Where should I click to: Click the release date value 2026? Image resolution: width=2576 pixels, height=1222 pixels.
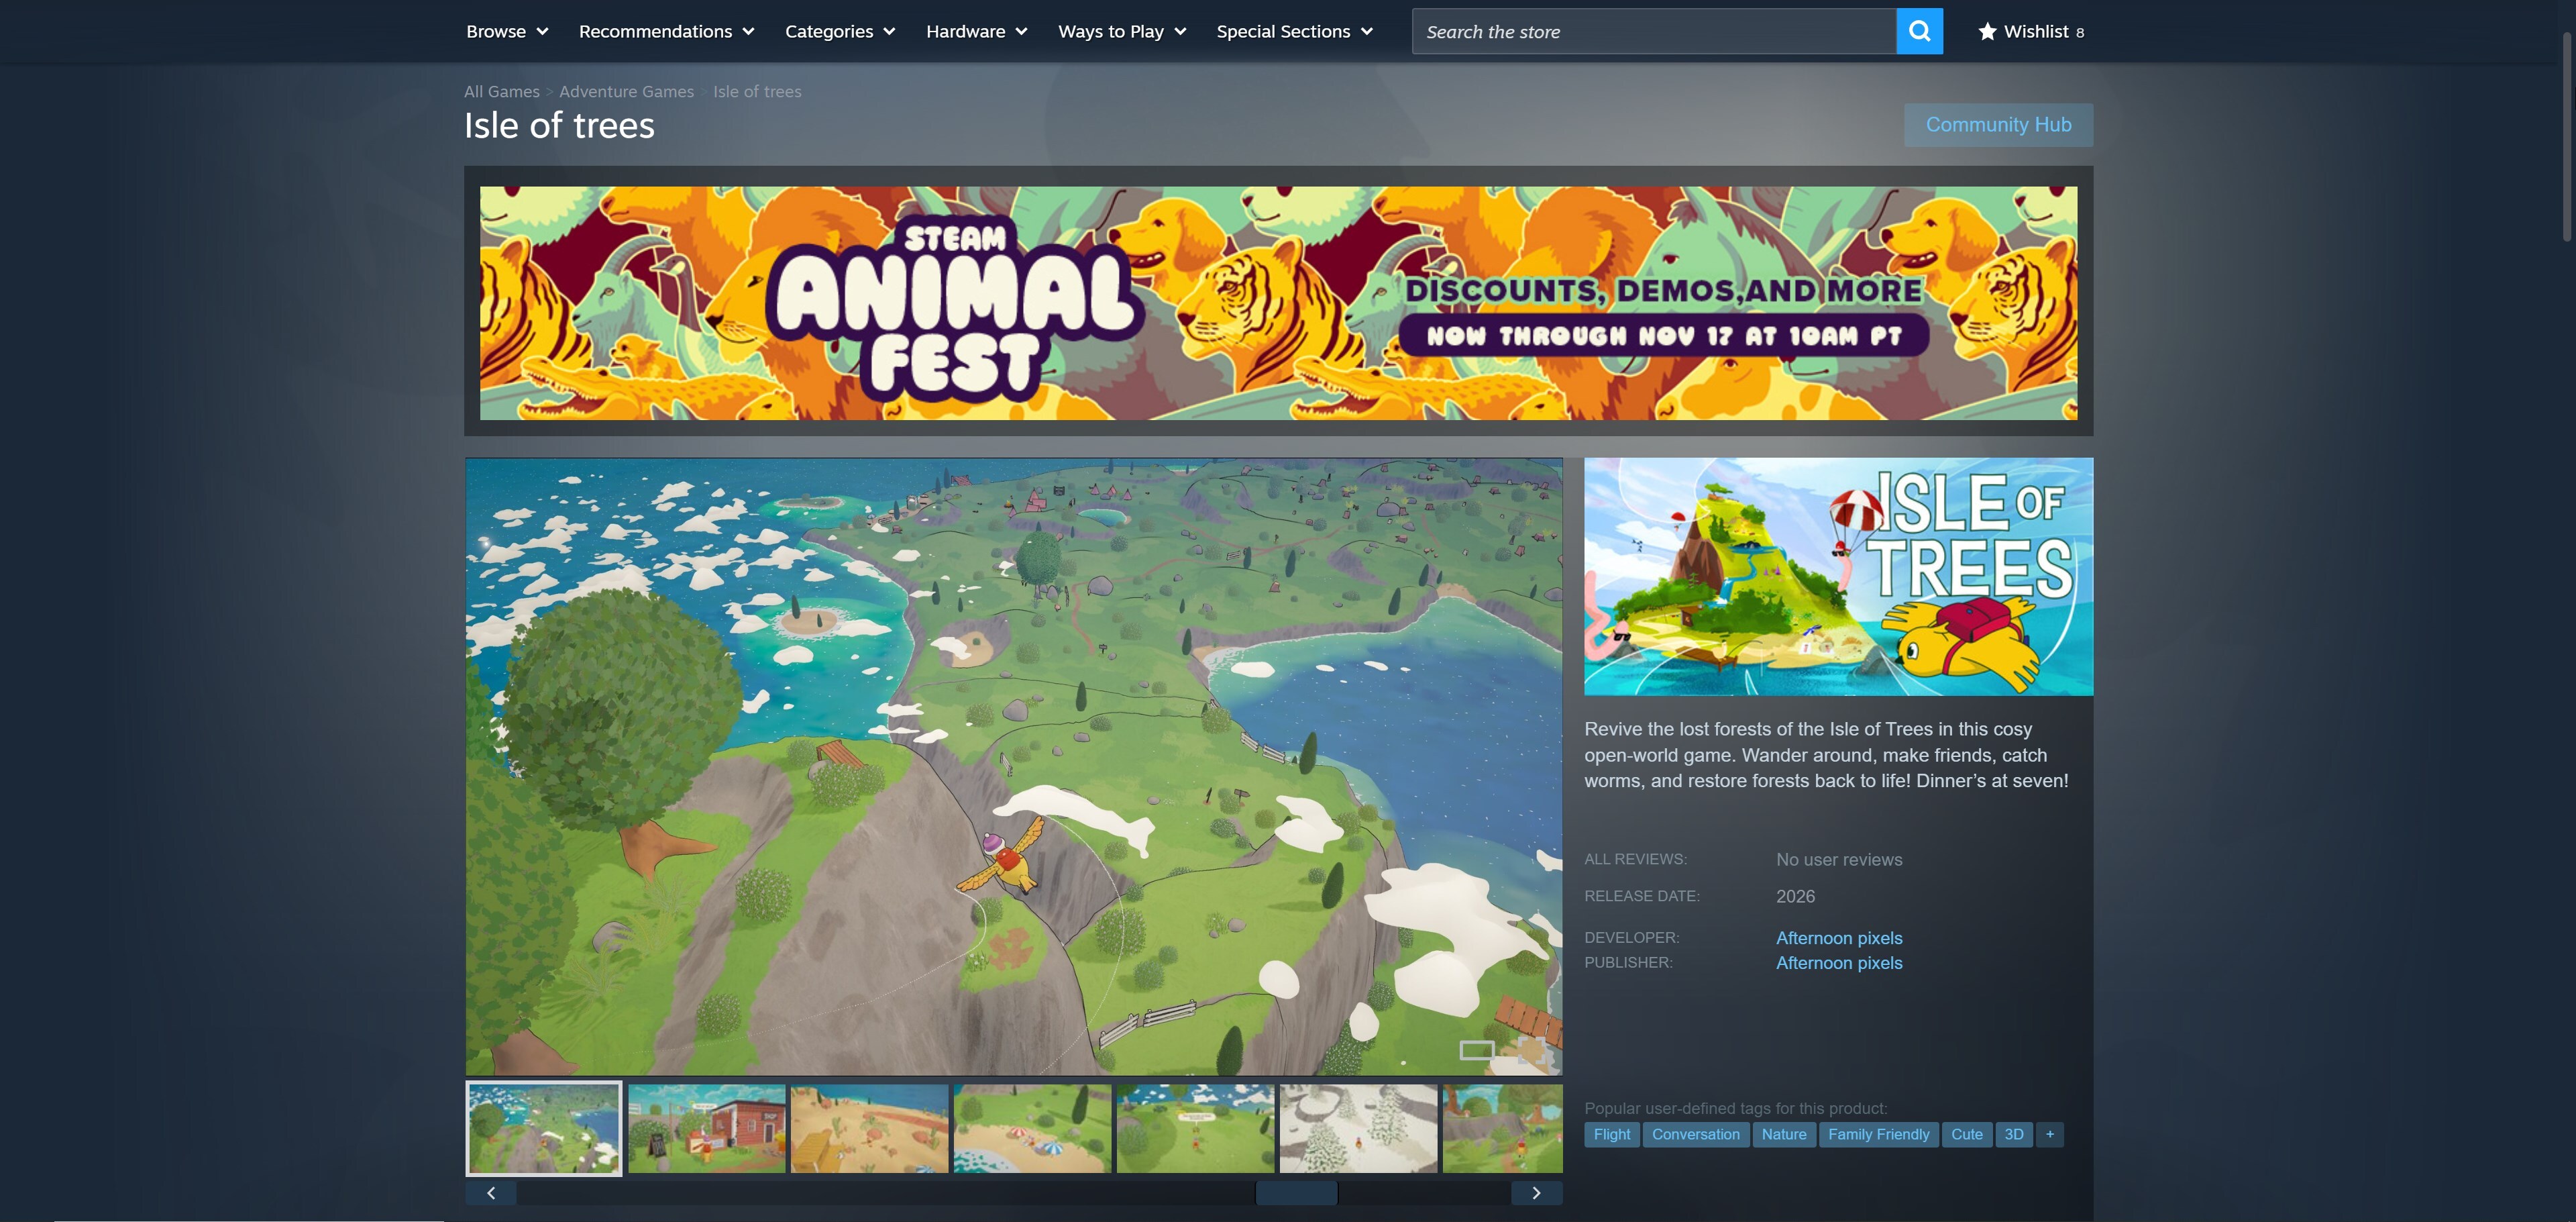point(1795,896)
